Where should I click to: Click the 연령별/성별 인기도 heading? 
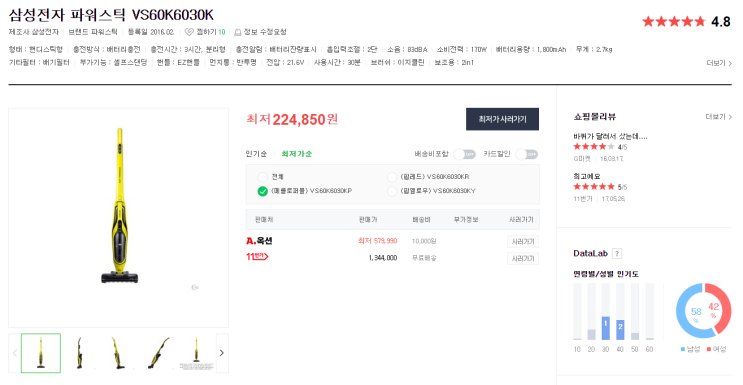pyautogui.click(x=606, y=274)
